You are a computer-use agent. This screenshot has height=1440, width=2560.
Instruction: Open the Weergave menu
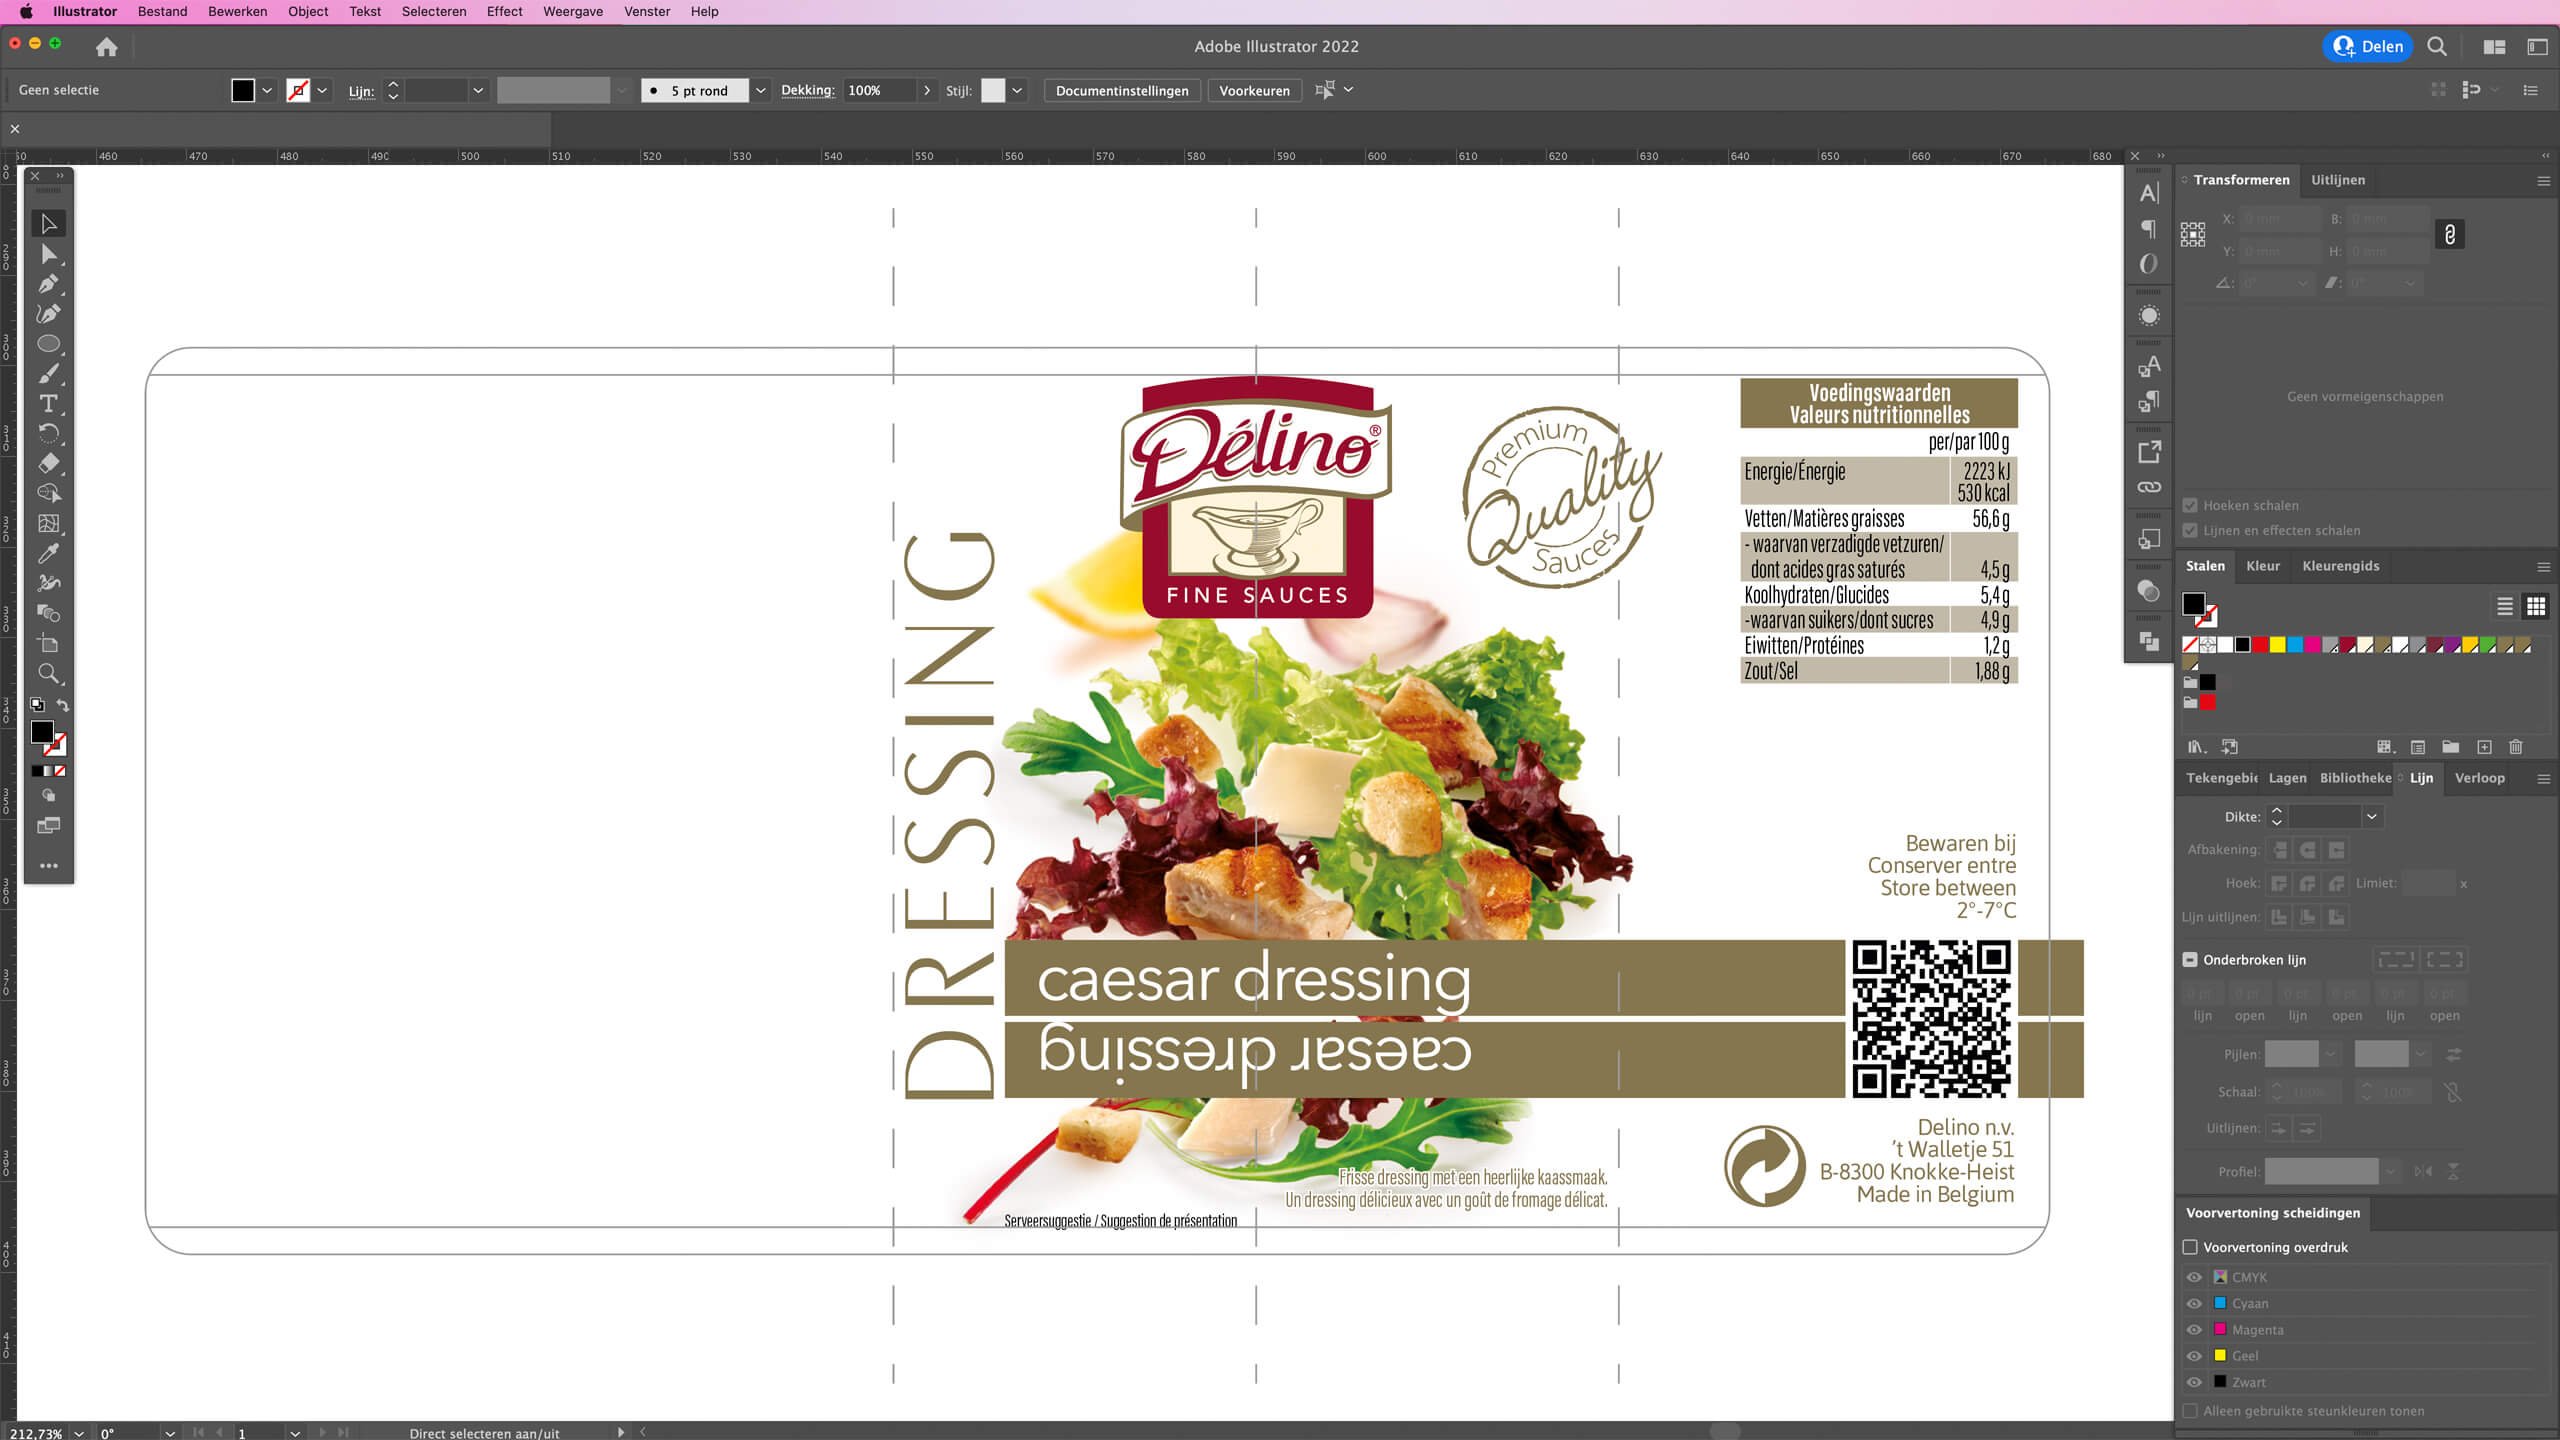point(573,12)
